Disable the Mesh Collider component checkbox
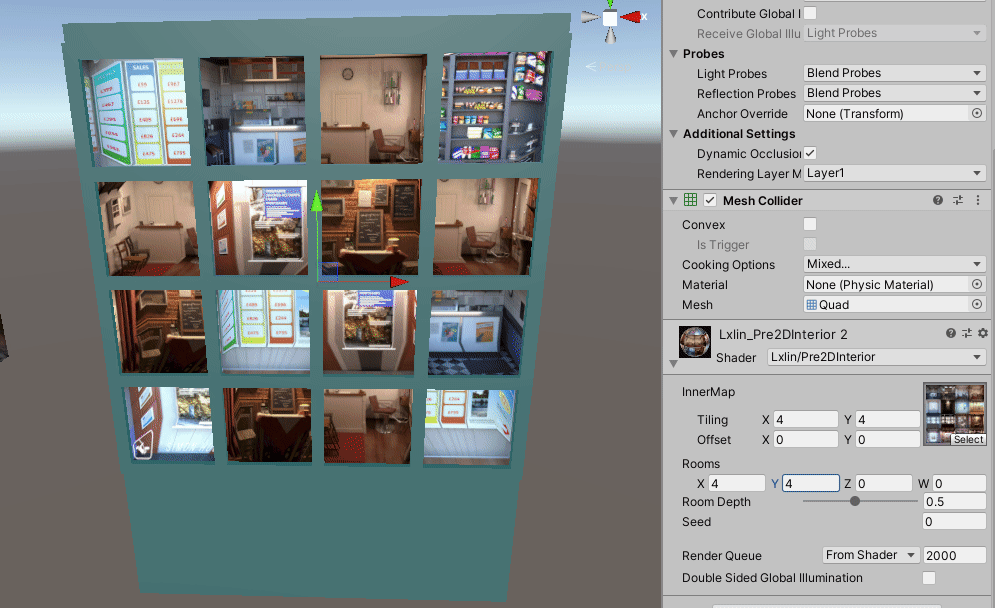 coord(710,201)
